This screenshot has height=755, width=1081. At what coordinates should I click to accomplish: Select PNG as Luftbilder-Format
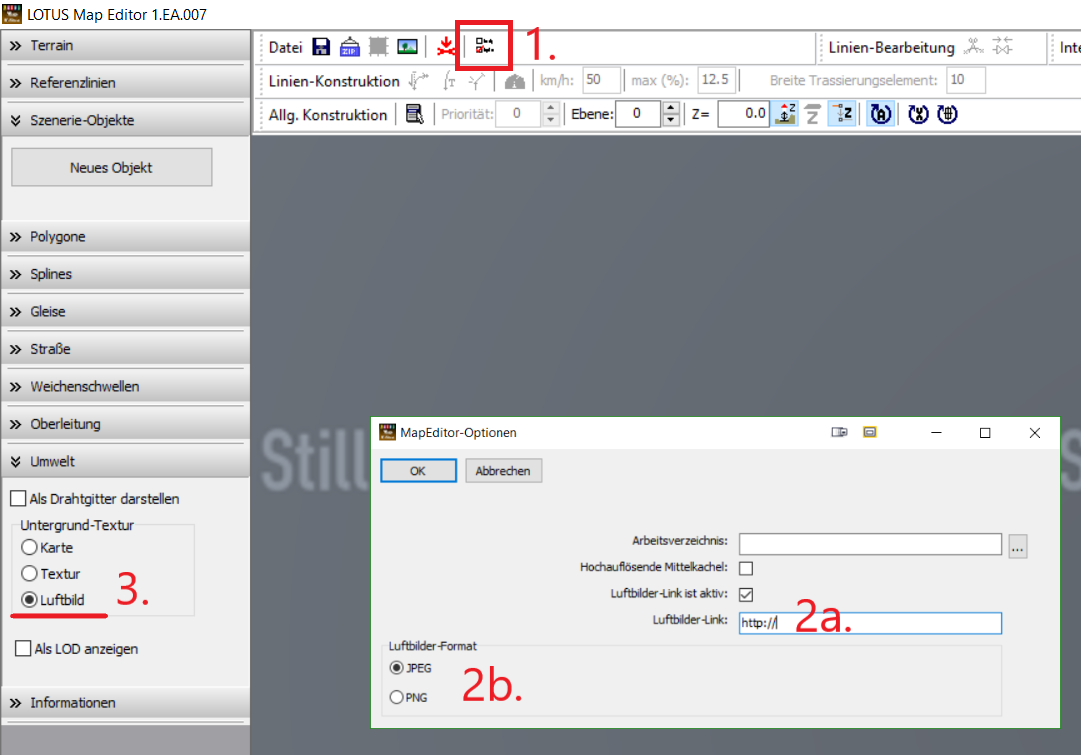click(397, 697)
